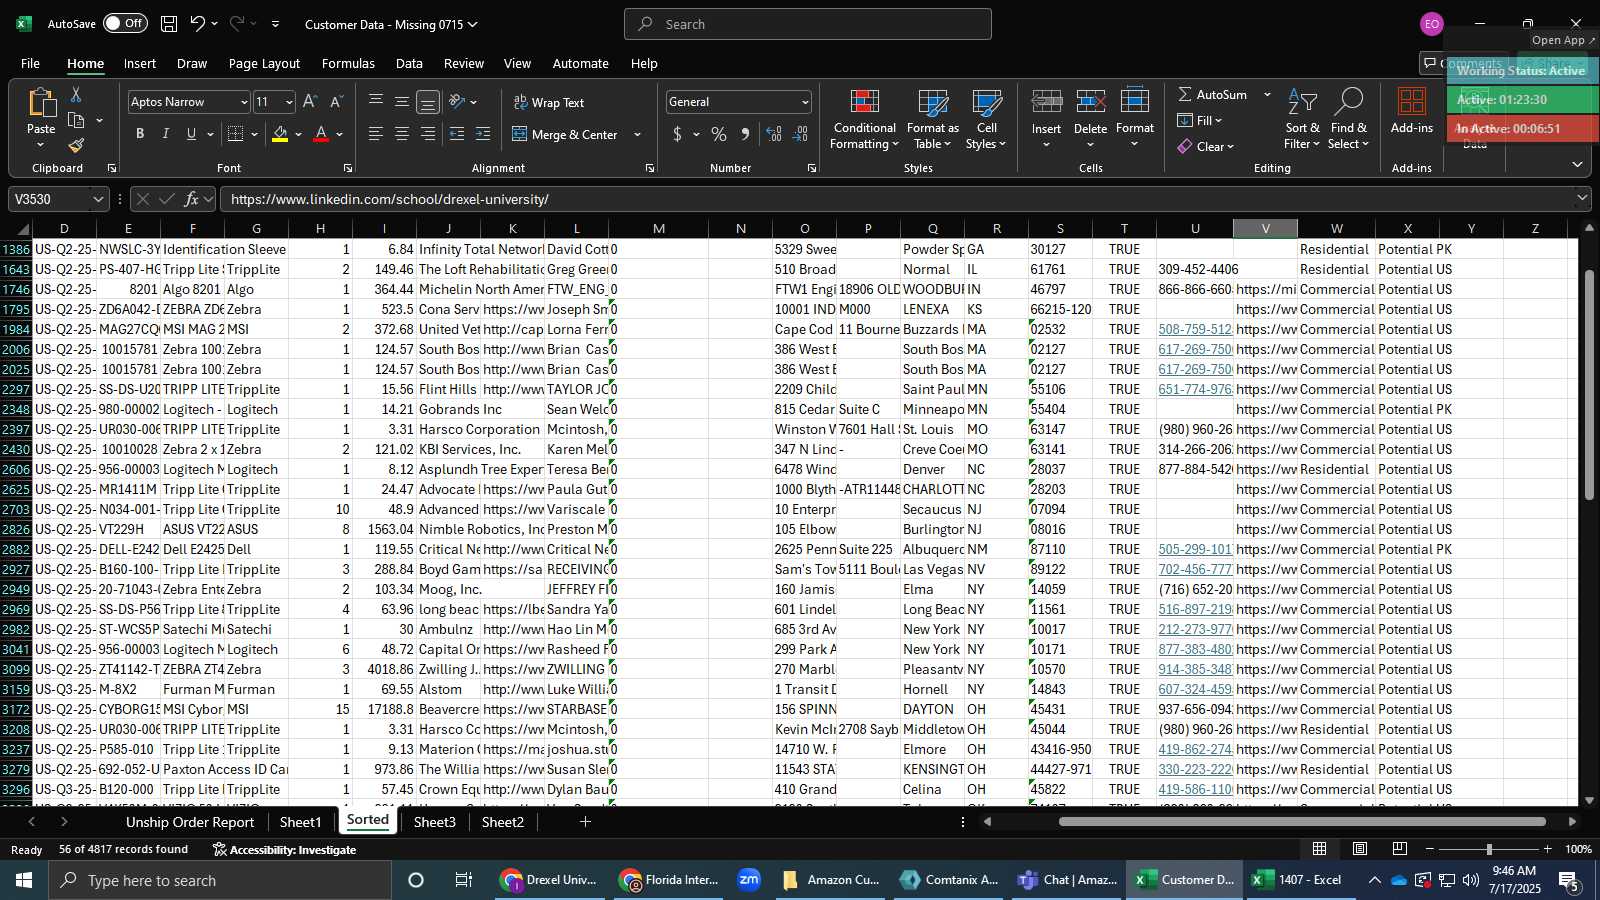Click the Center horizontal alignment icon
This screenshot has width=1600, height=900.
click(402, 134)
